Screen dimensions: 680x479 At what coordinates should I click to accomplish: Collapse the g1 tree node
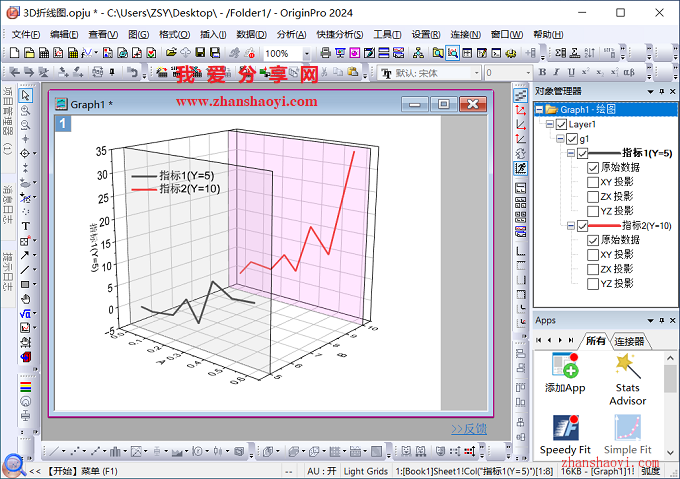click(560, 139)
